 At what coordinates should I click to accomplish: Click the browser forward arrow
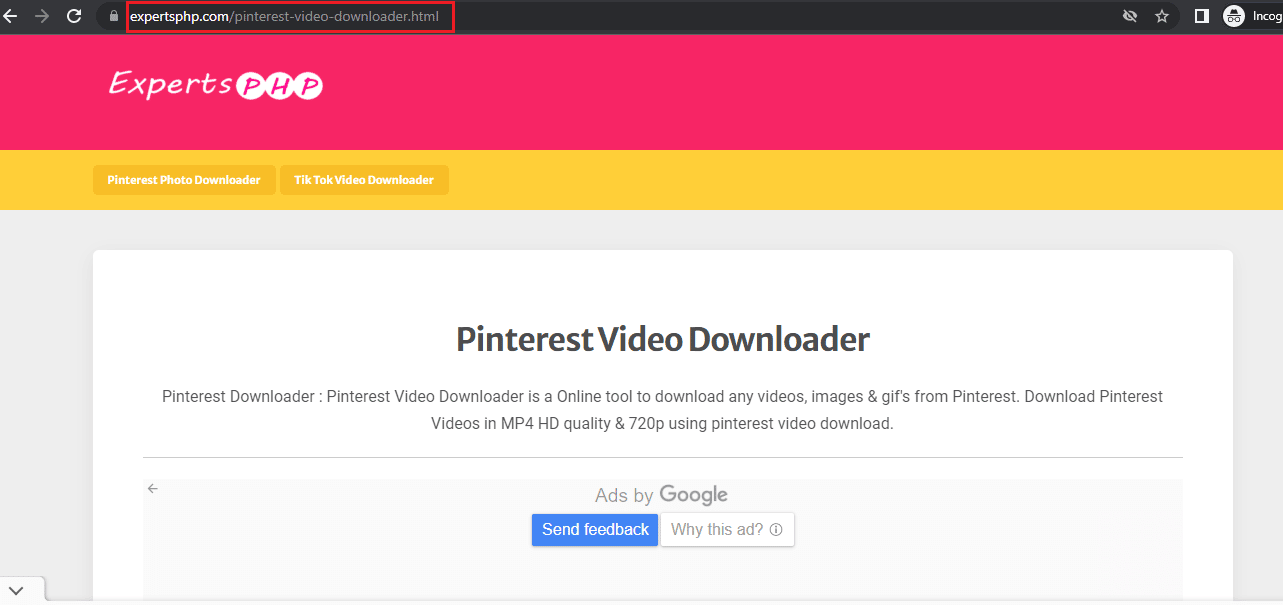pos(41,16)
